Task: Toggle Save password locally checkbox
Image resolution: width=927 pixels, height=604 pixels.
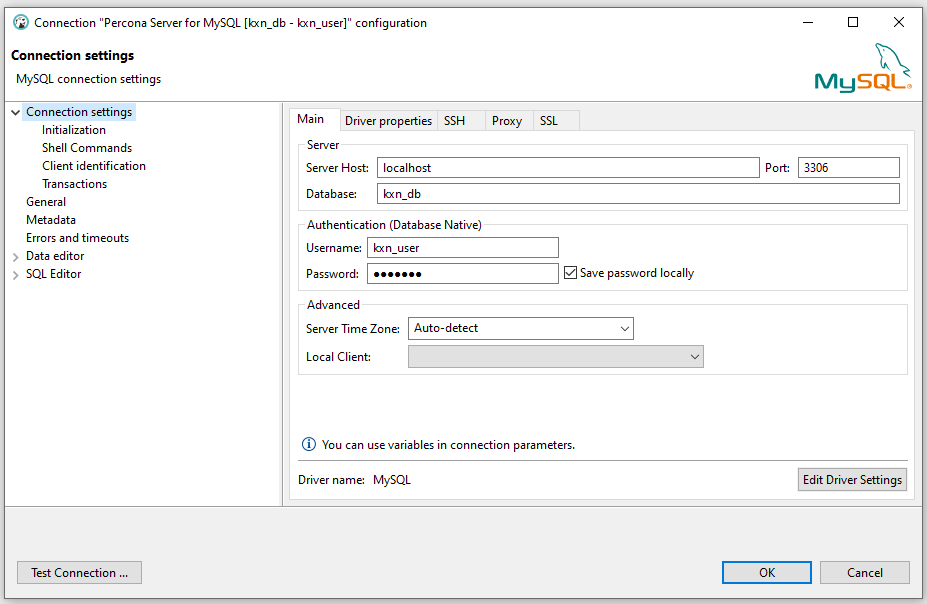Action: coord(570,272)
